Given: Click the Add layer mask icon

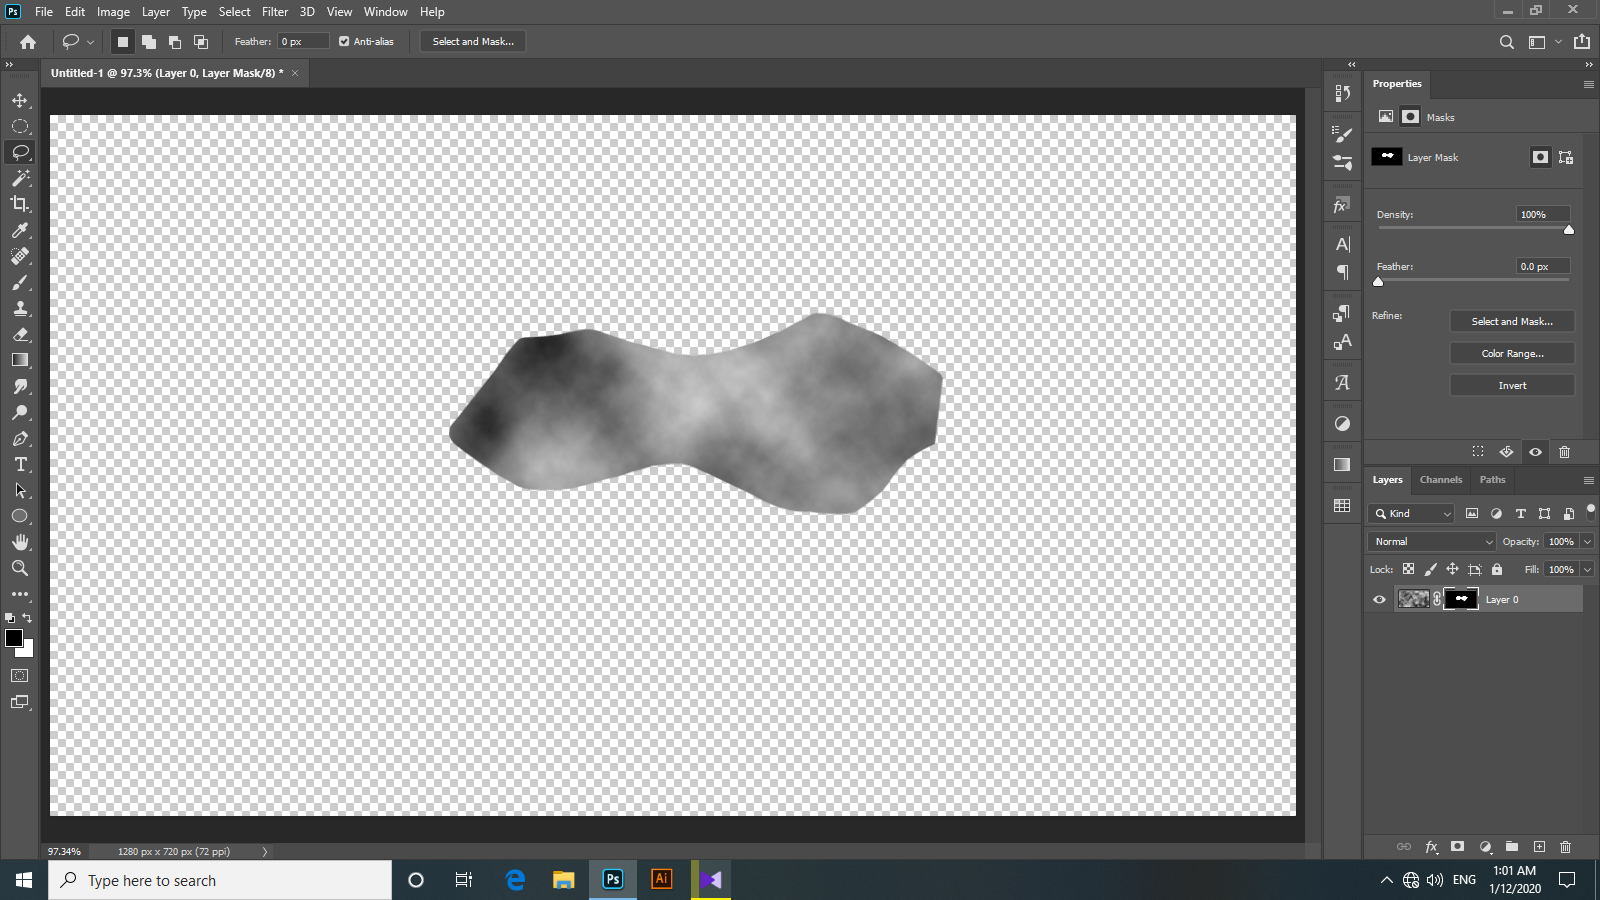Looking at the screenshot, I should pos(1459,846).
